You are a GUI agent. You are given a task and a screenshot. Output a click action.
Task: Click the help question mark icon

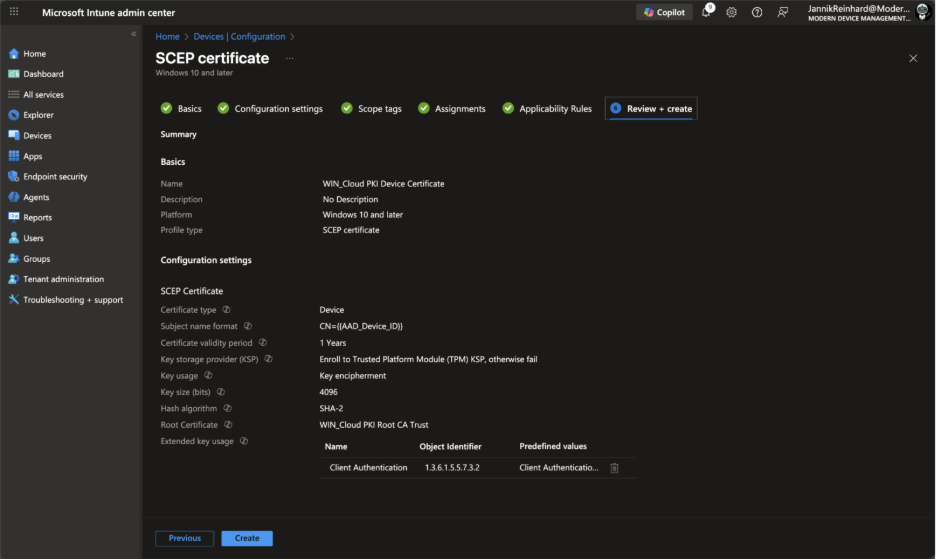point(757,12)
